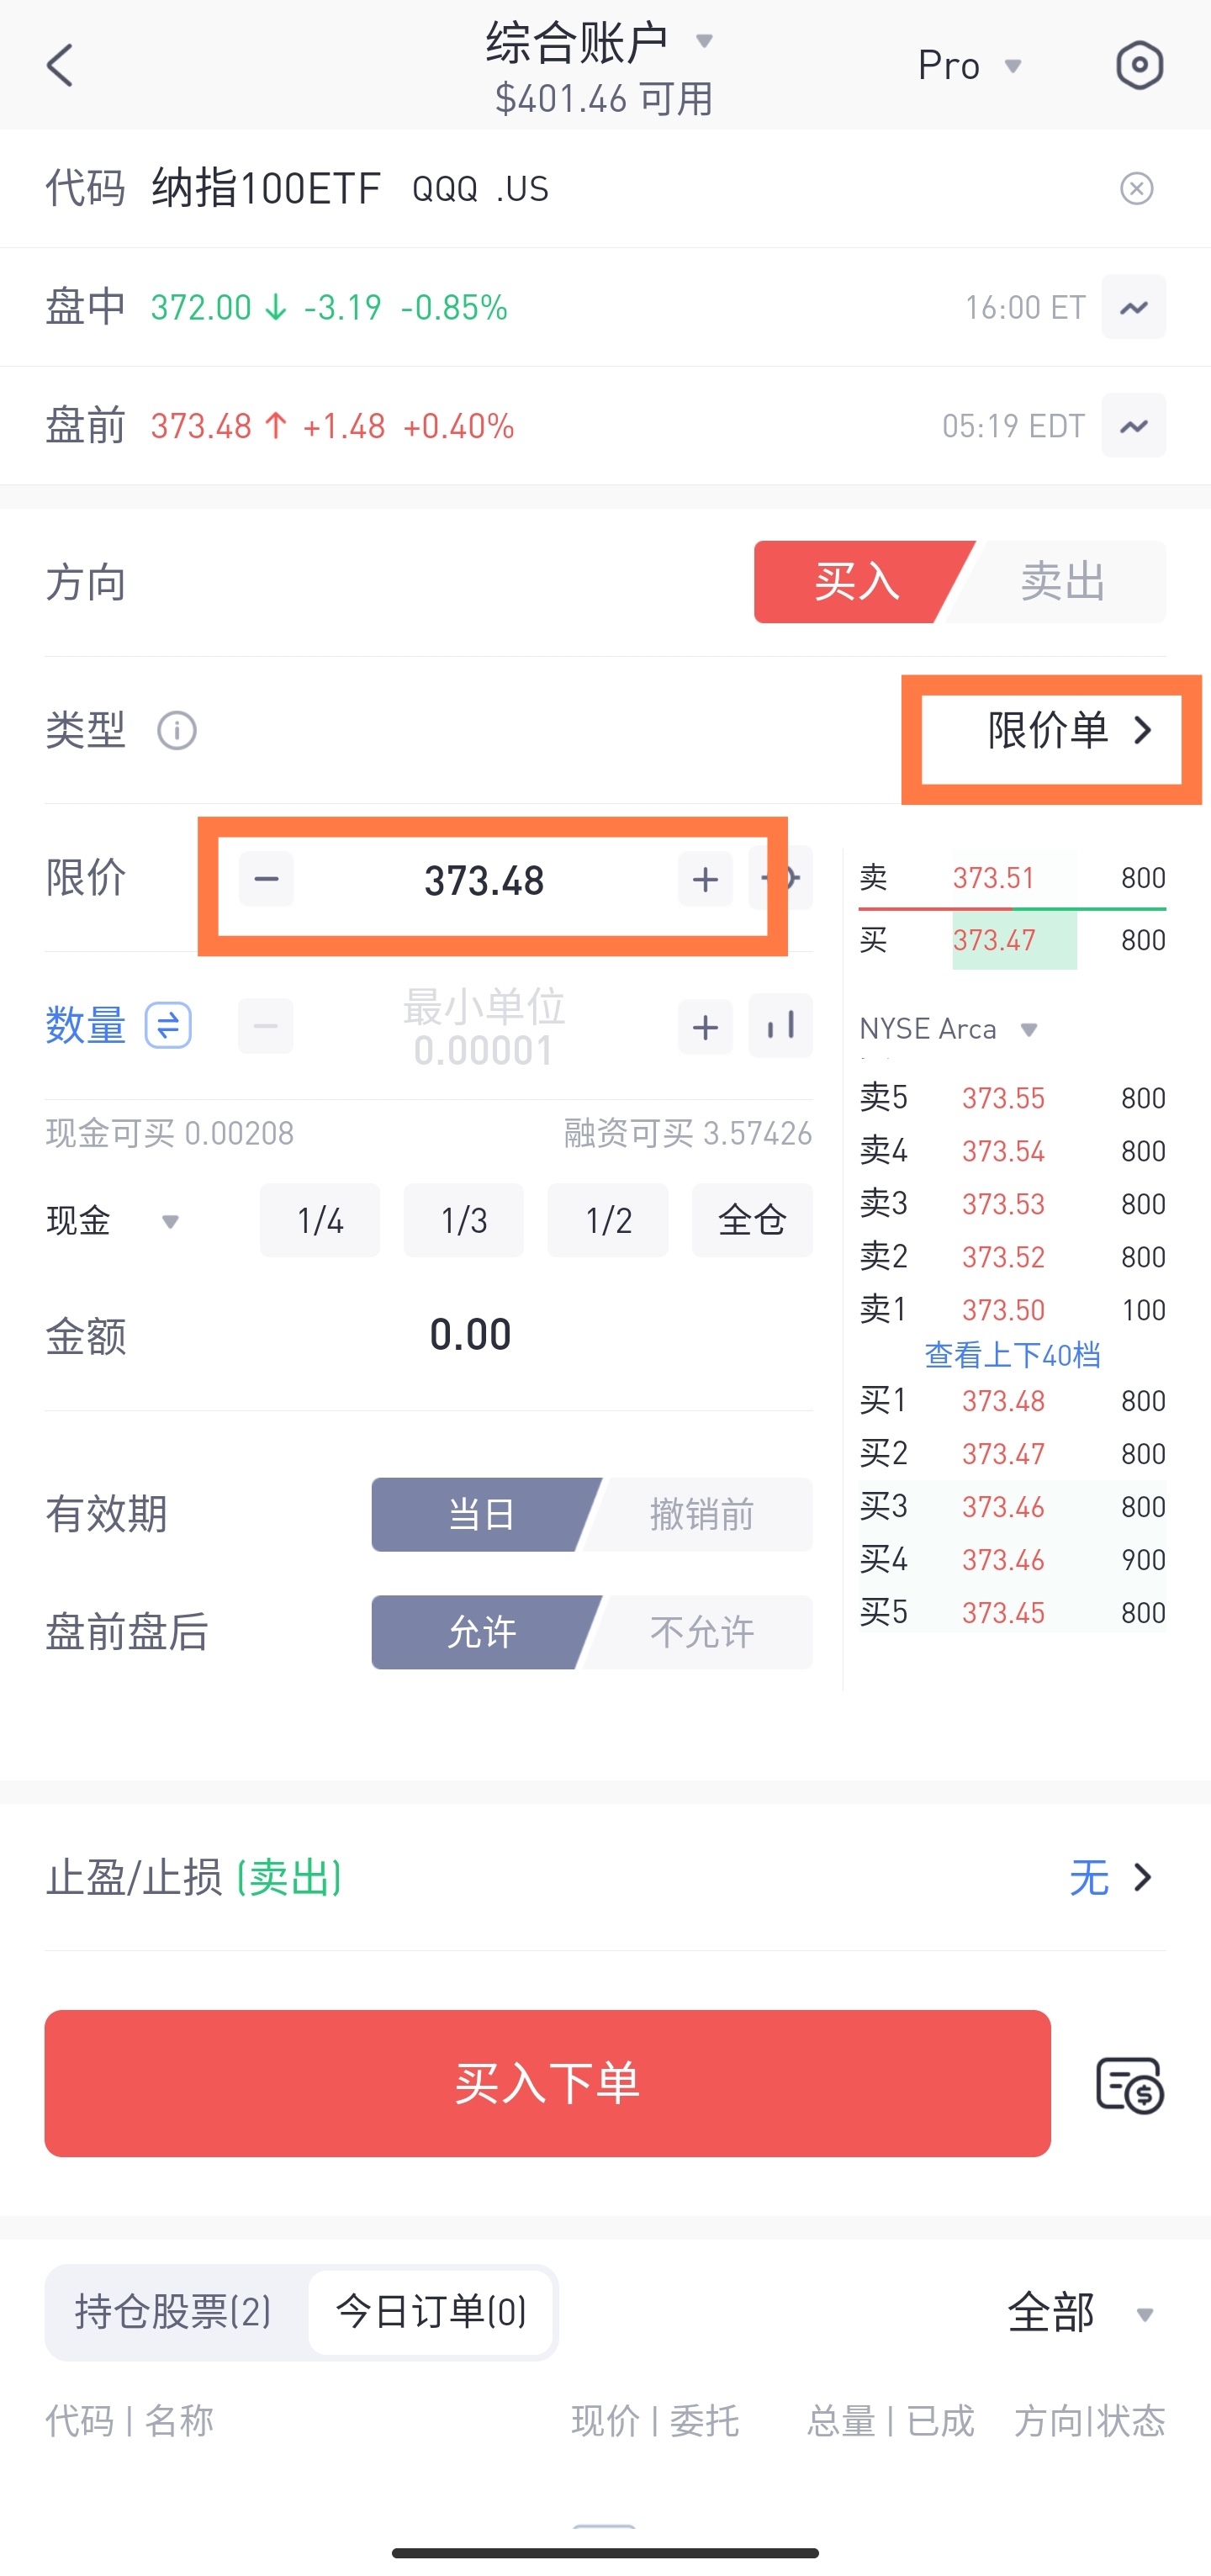The width and height of the screenshot is (1211, 2576).
Task: Tap the quantity/amount swap icon next to 数量
Action: pyautogui.click(x=168, y=1026)
